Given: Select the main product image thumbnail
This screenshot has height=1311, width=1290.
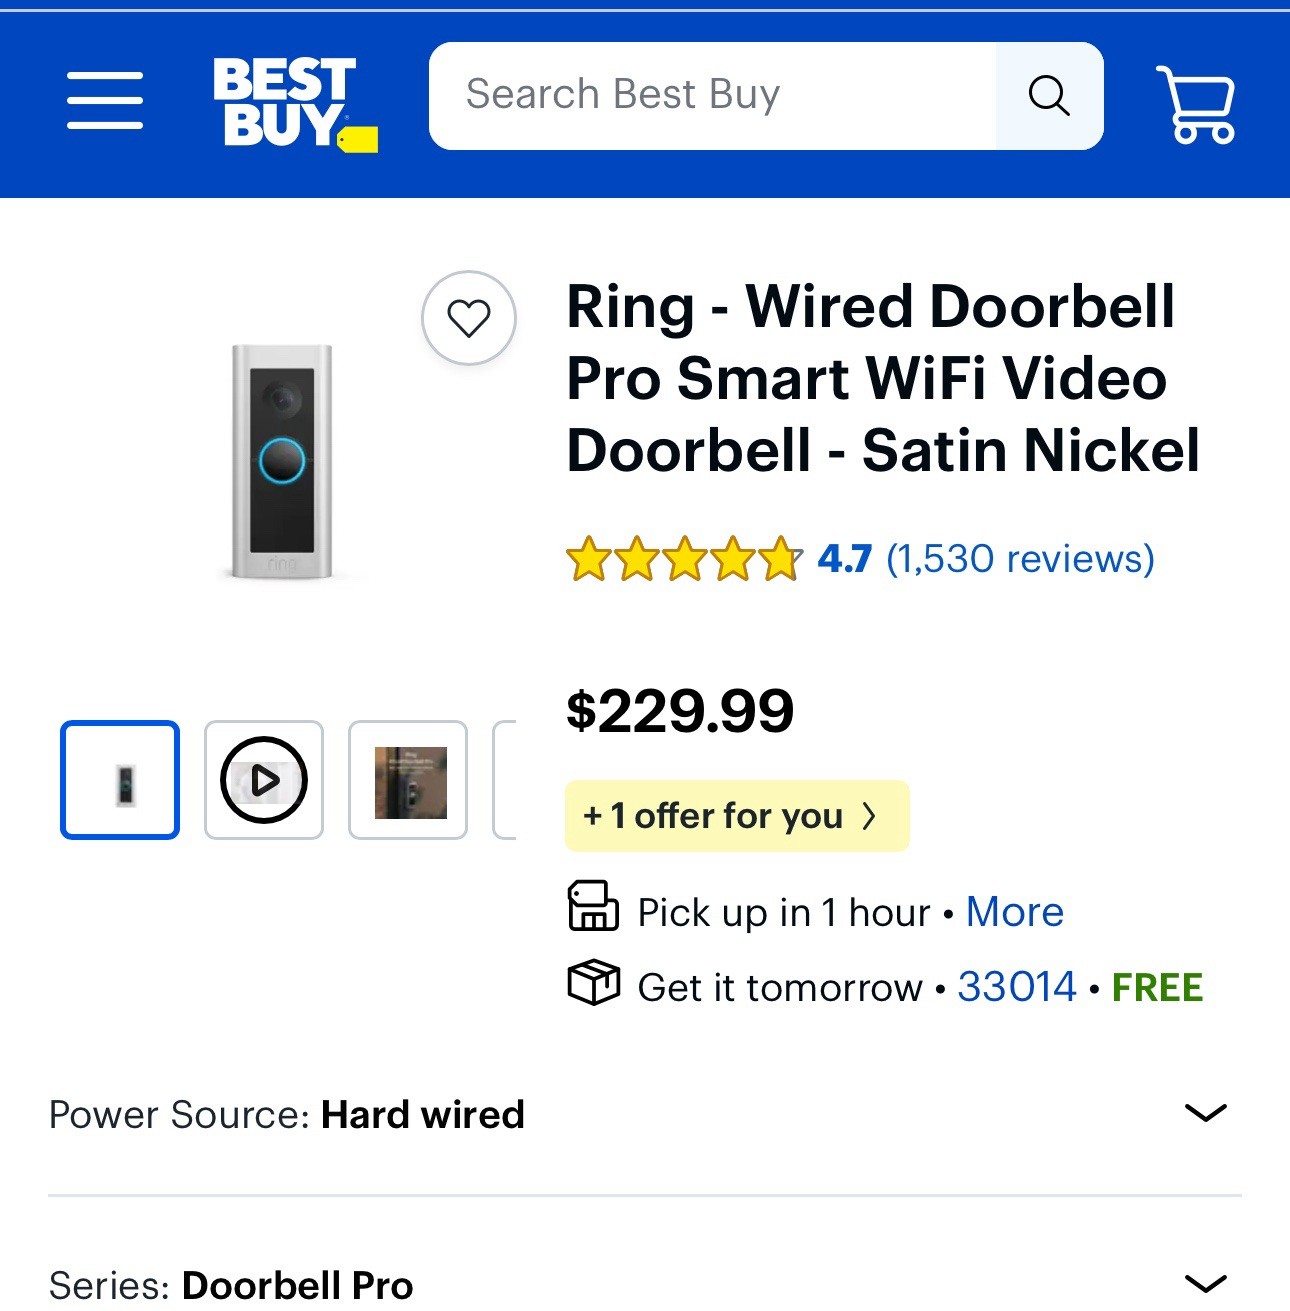Looking at the screenshot, I should point(119,780).
